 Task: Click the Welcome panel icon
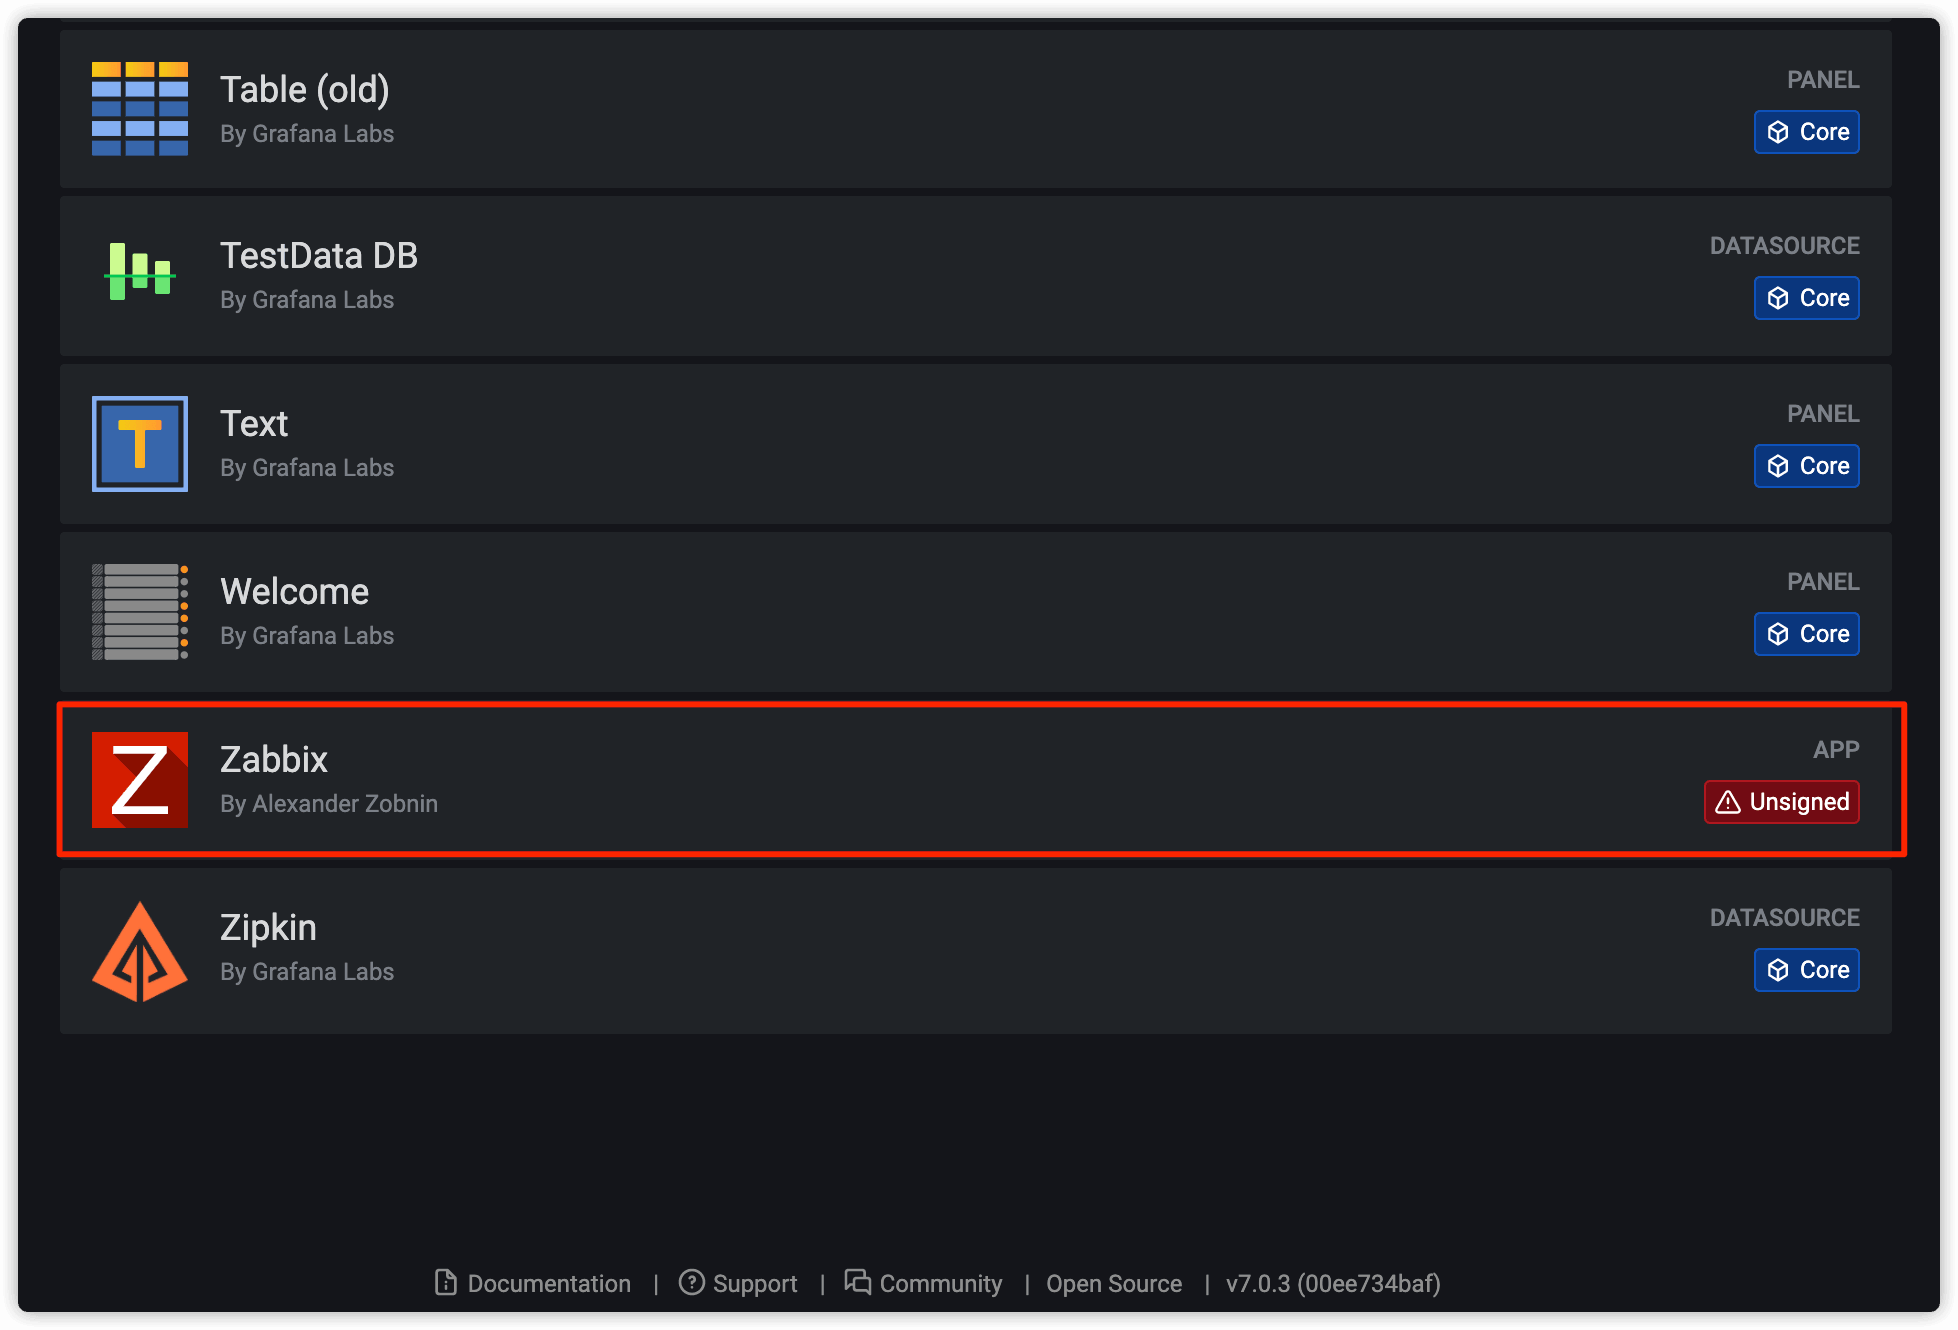tap(141, 609)
